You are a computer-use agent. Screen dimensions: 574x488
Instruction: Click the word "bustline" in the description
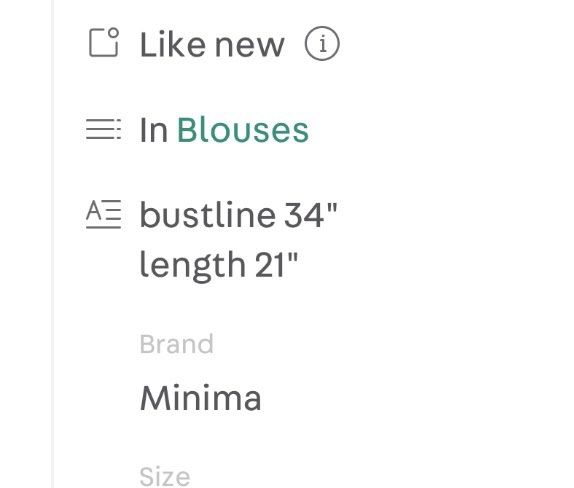pos(208,215)
